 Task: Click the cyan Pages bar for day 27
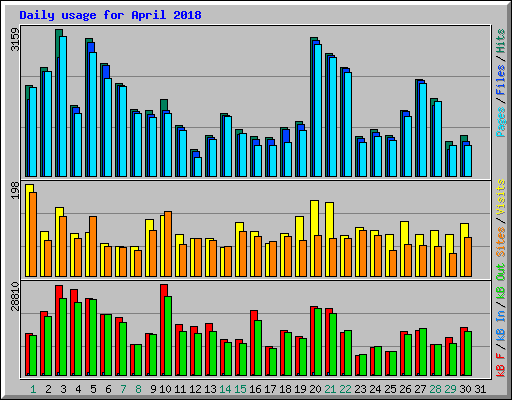[x=423, y=130]
